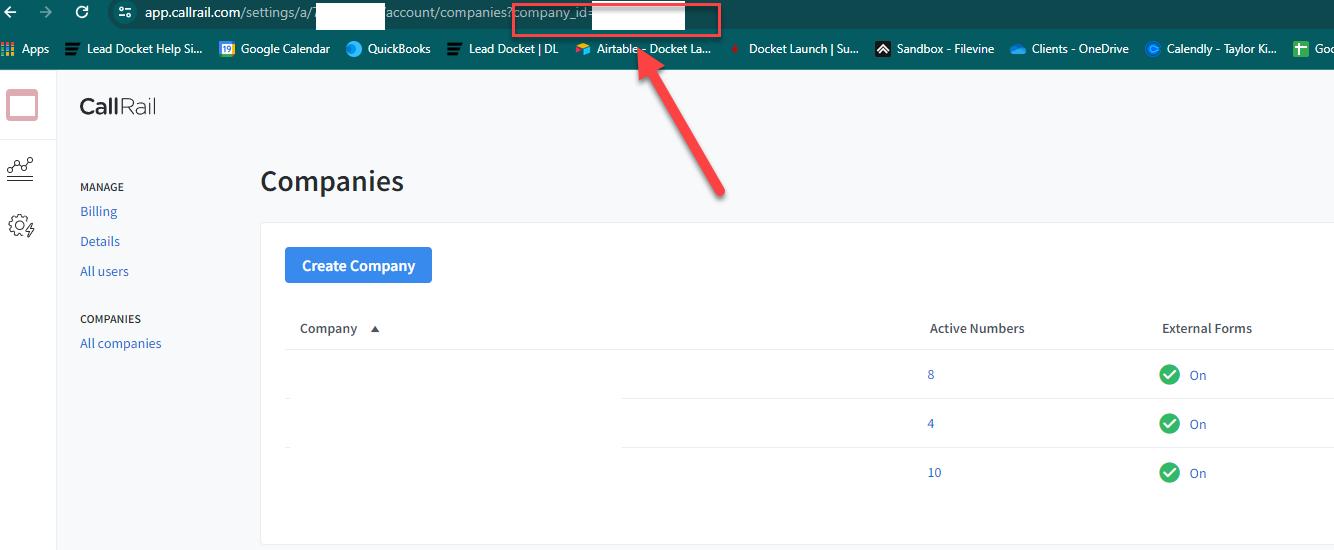
Task: Open Docket Launch | Su... bookmark
Action: click(x=793, y=49)
